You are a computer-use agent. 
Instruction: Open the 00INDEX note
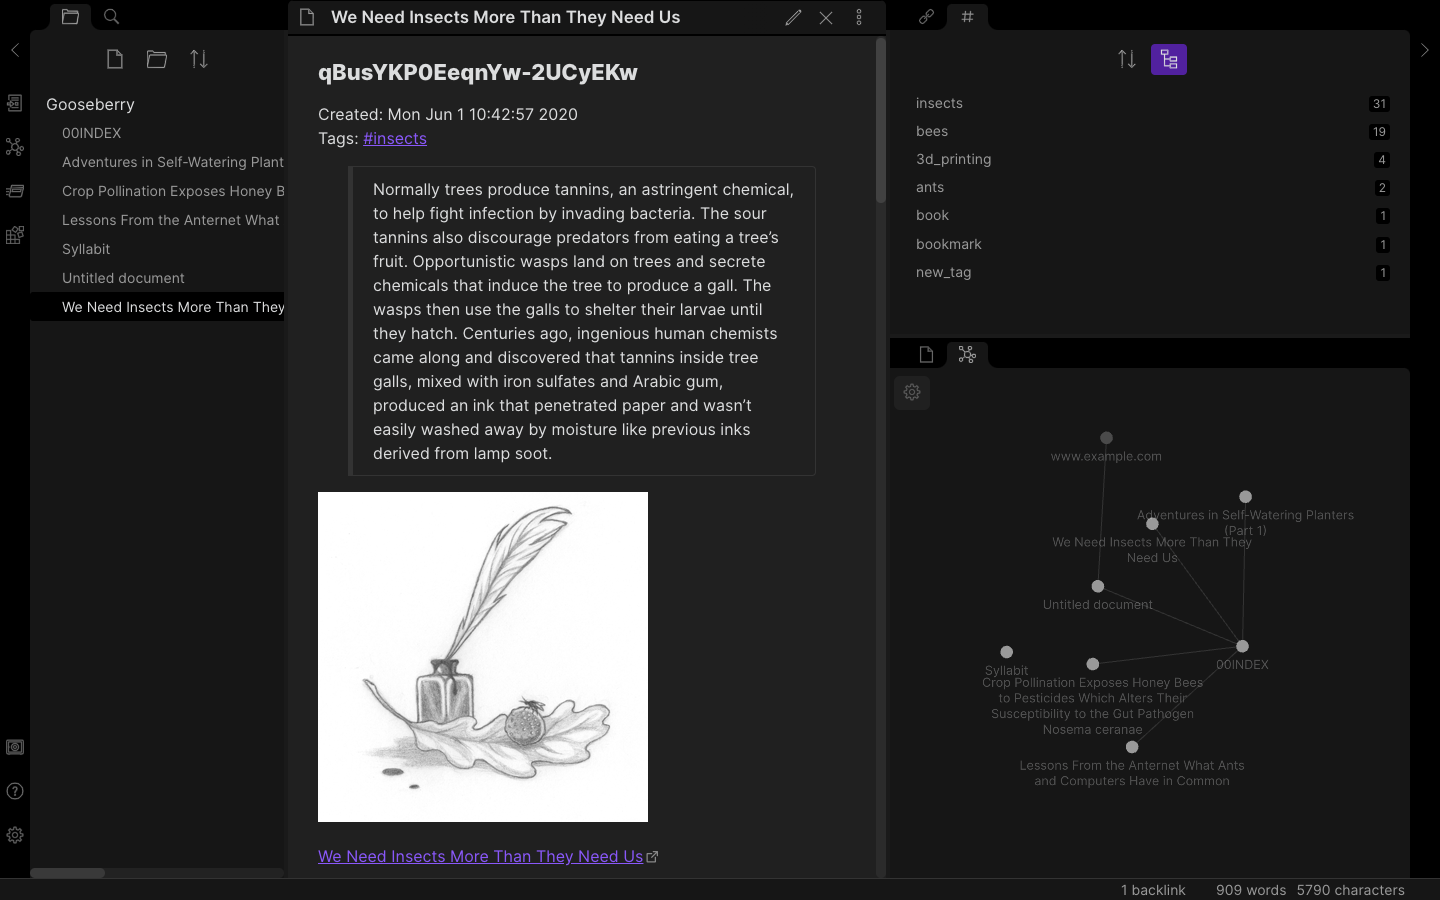[x=158, y=133]
